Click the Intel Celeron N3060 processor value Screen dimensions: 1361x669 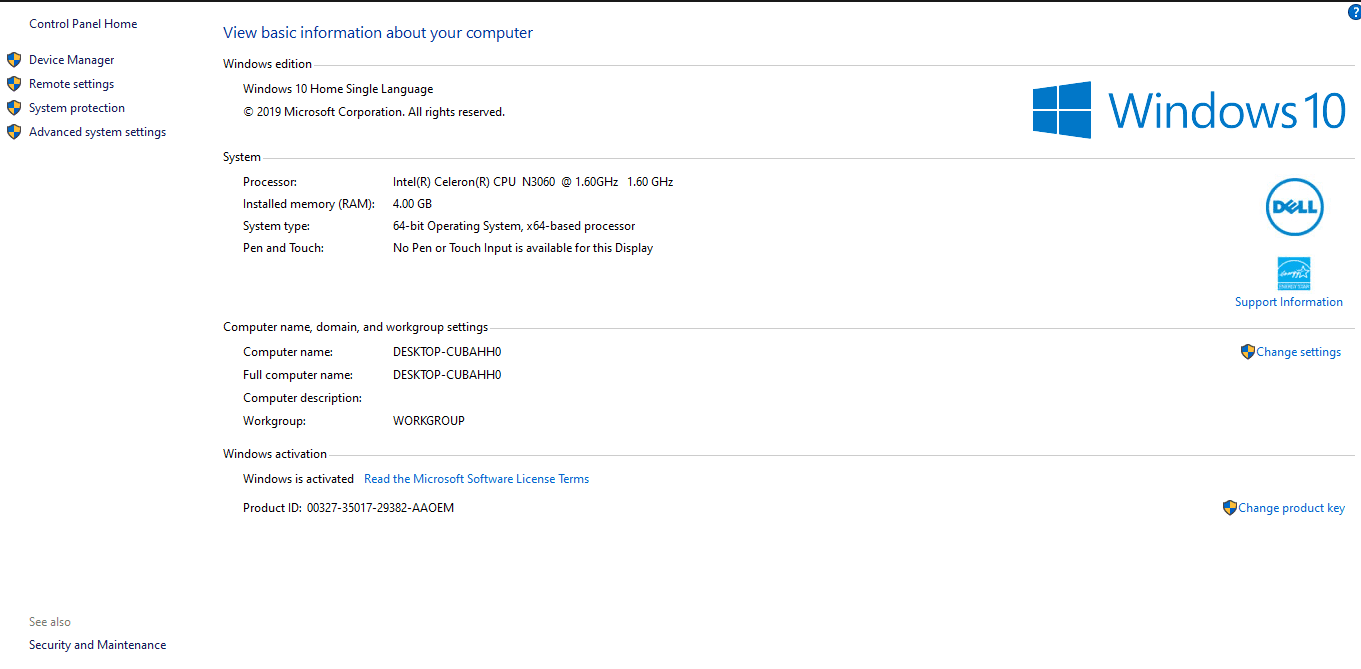point(533,182)
